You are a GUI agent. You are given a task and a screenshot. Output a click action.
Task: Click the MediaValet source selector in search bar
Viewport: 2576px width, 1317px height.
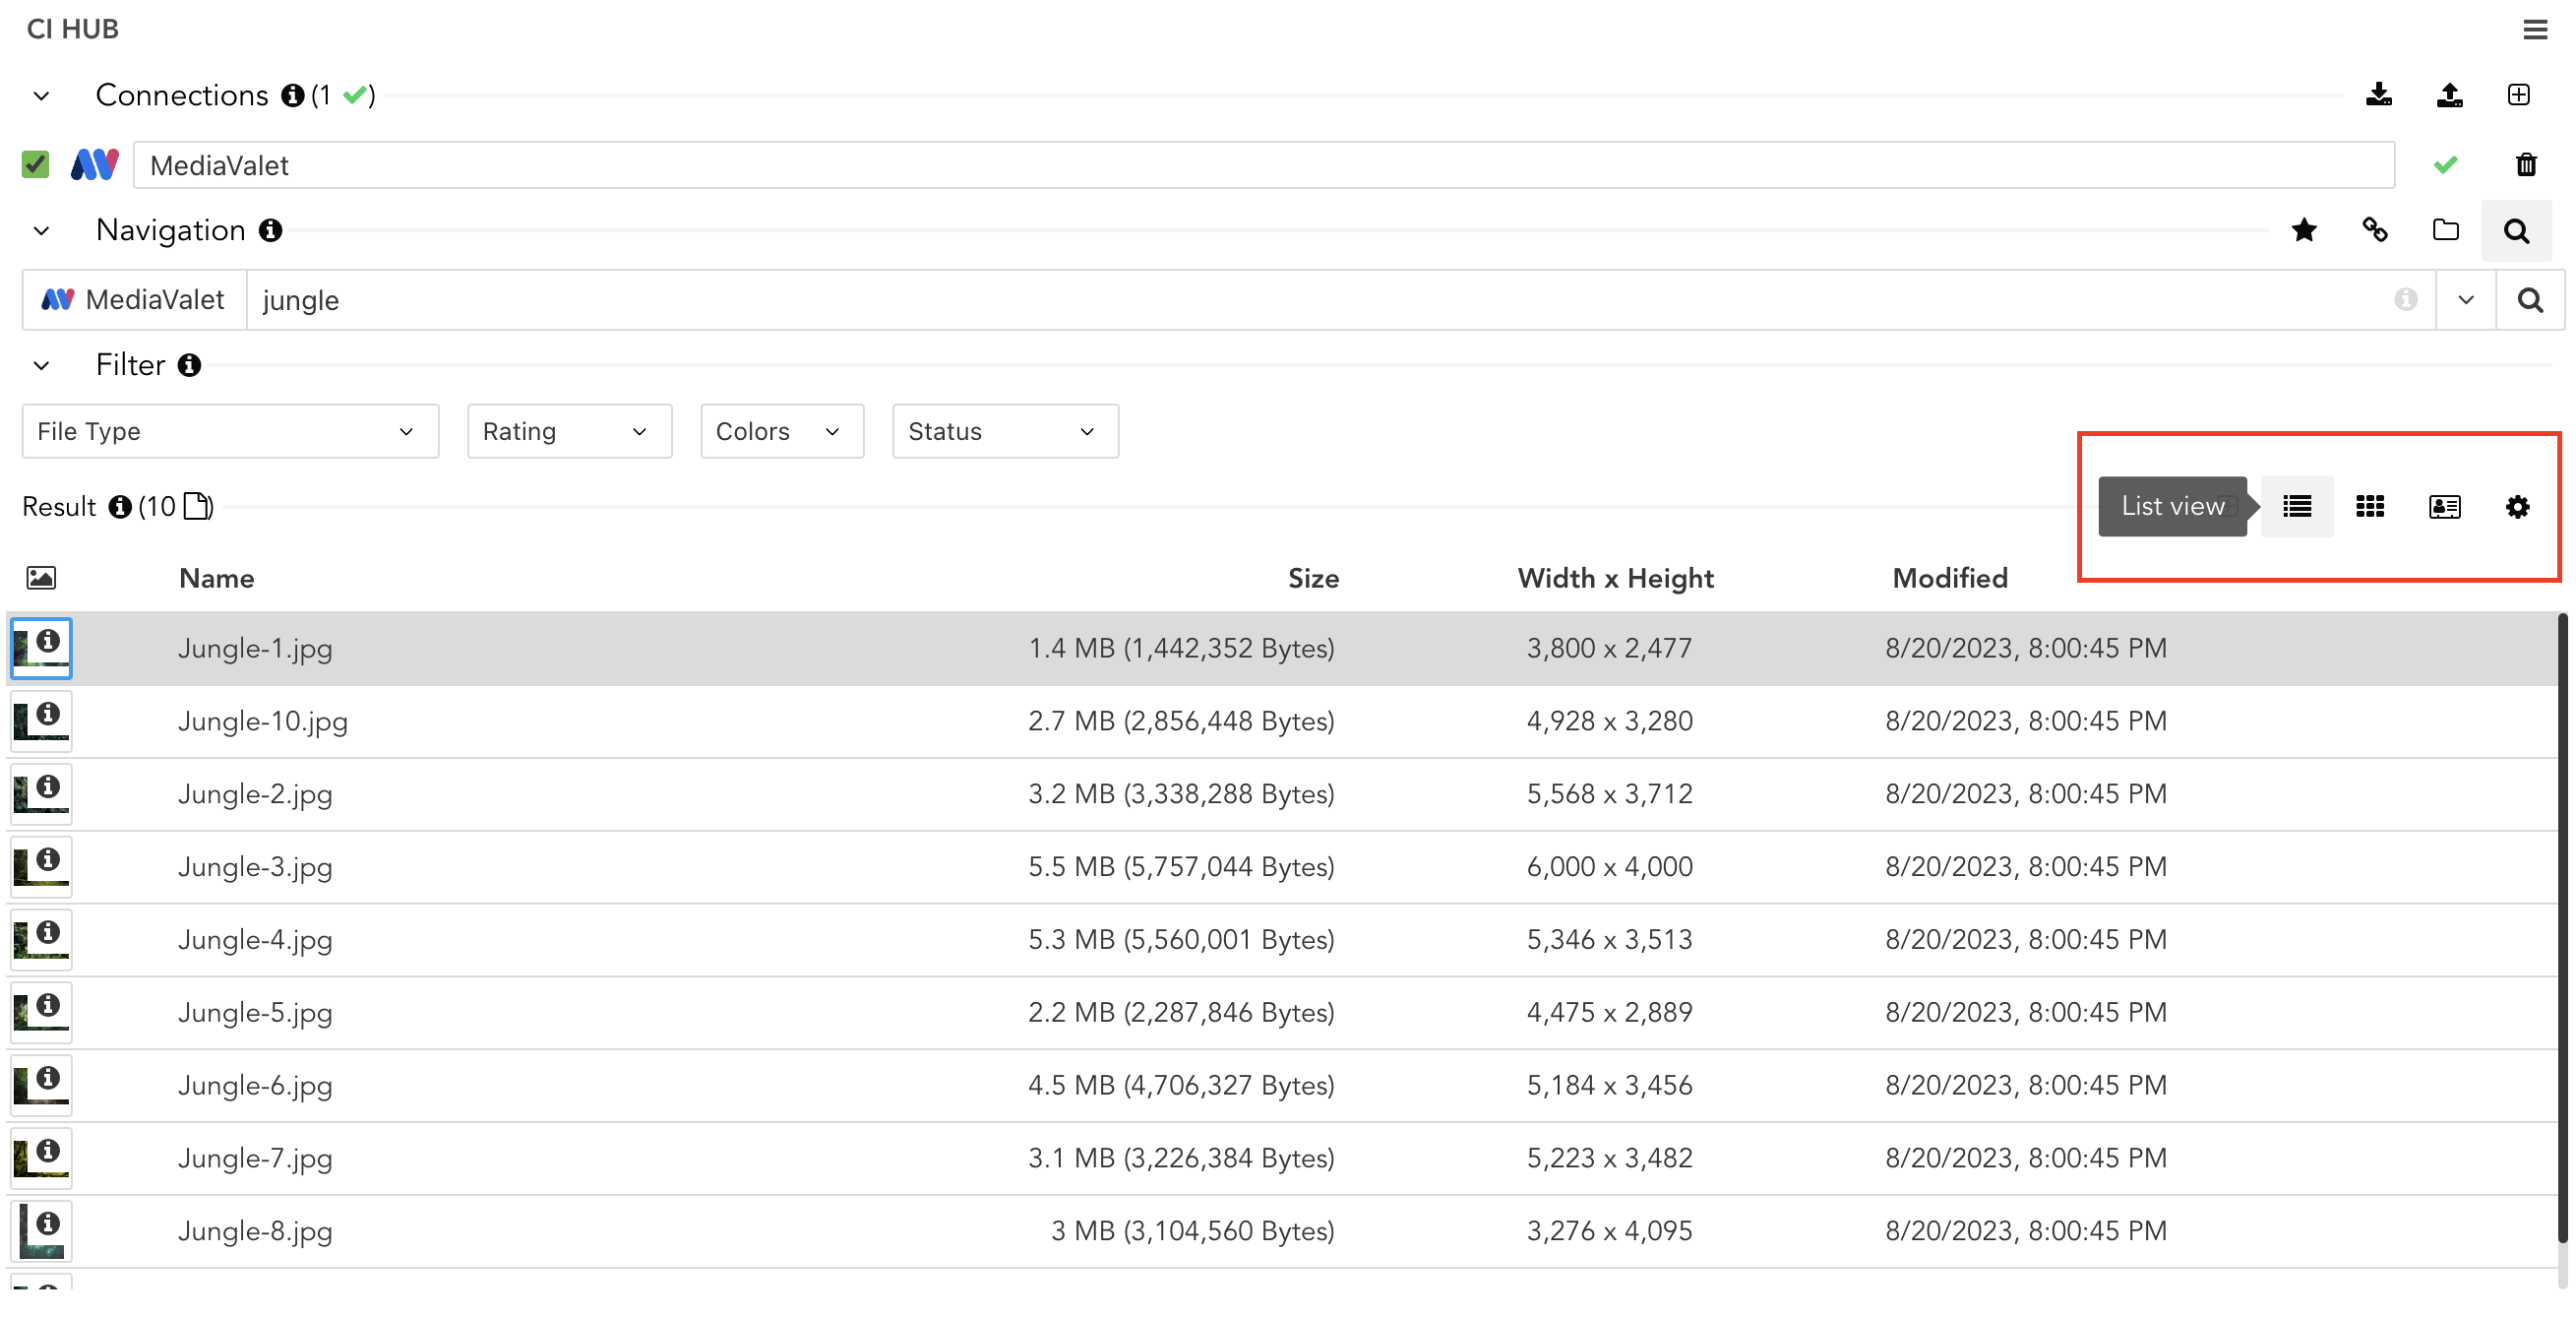(x=134, y=300)
